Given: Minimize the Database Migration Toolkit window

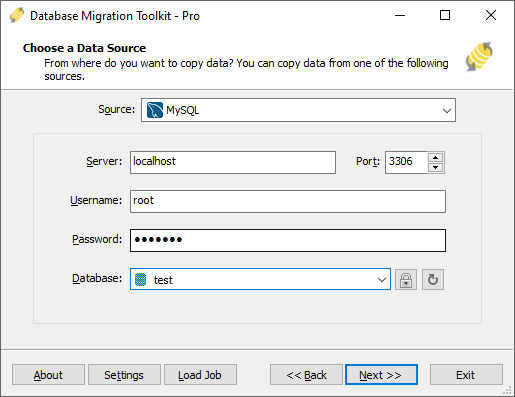Looking at the screenshot, I should coord(400,15).
